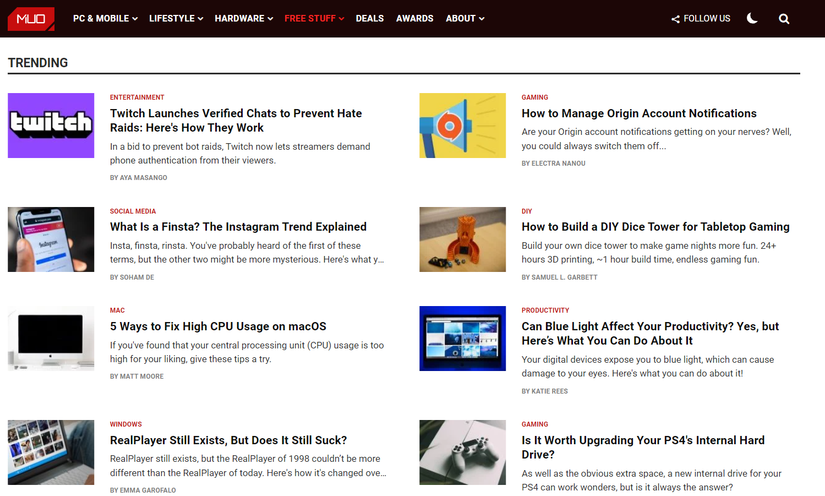View author Katie Rees profile
825x496 pixels.
pos(545,391)
